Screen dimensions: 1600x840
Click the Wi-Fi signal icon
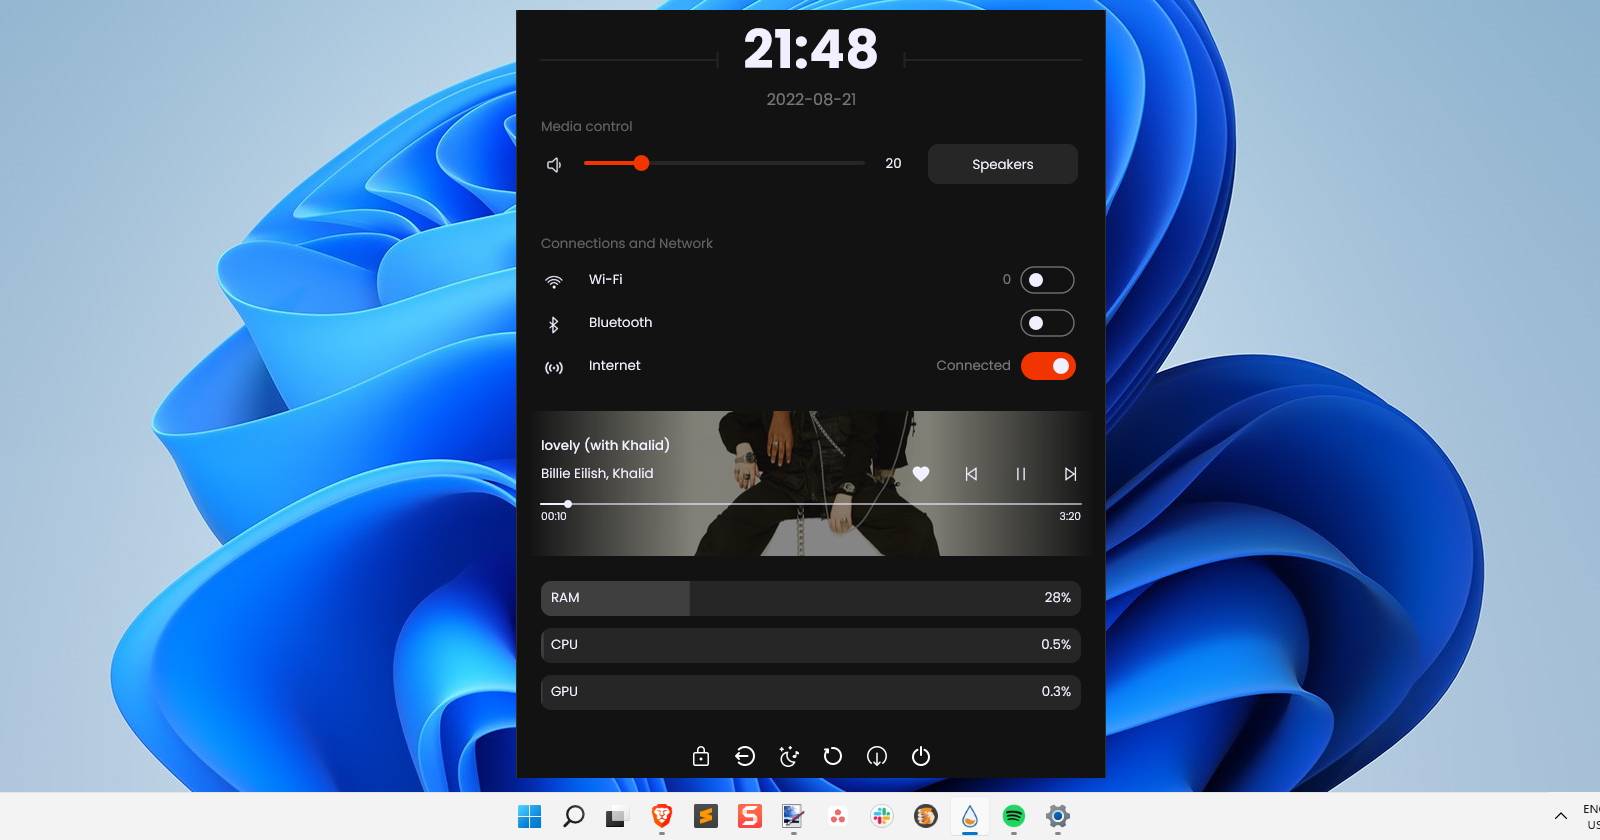(x=553, y=281)
